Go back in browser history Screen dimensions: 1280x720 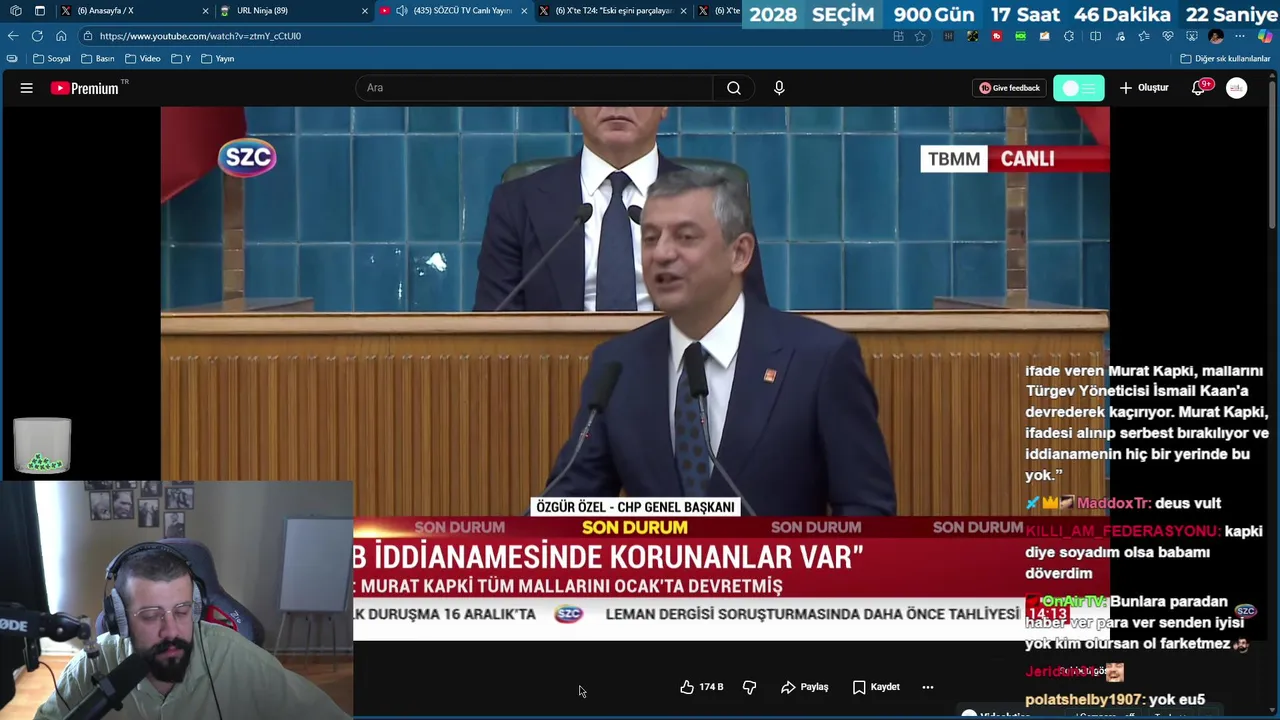coord(13,36)
